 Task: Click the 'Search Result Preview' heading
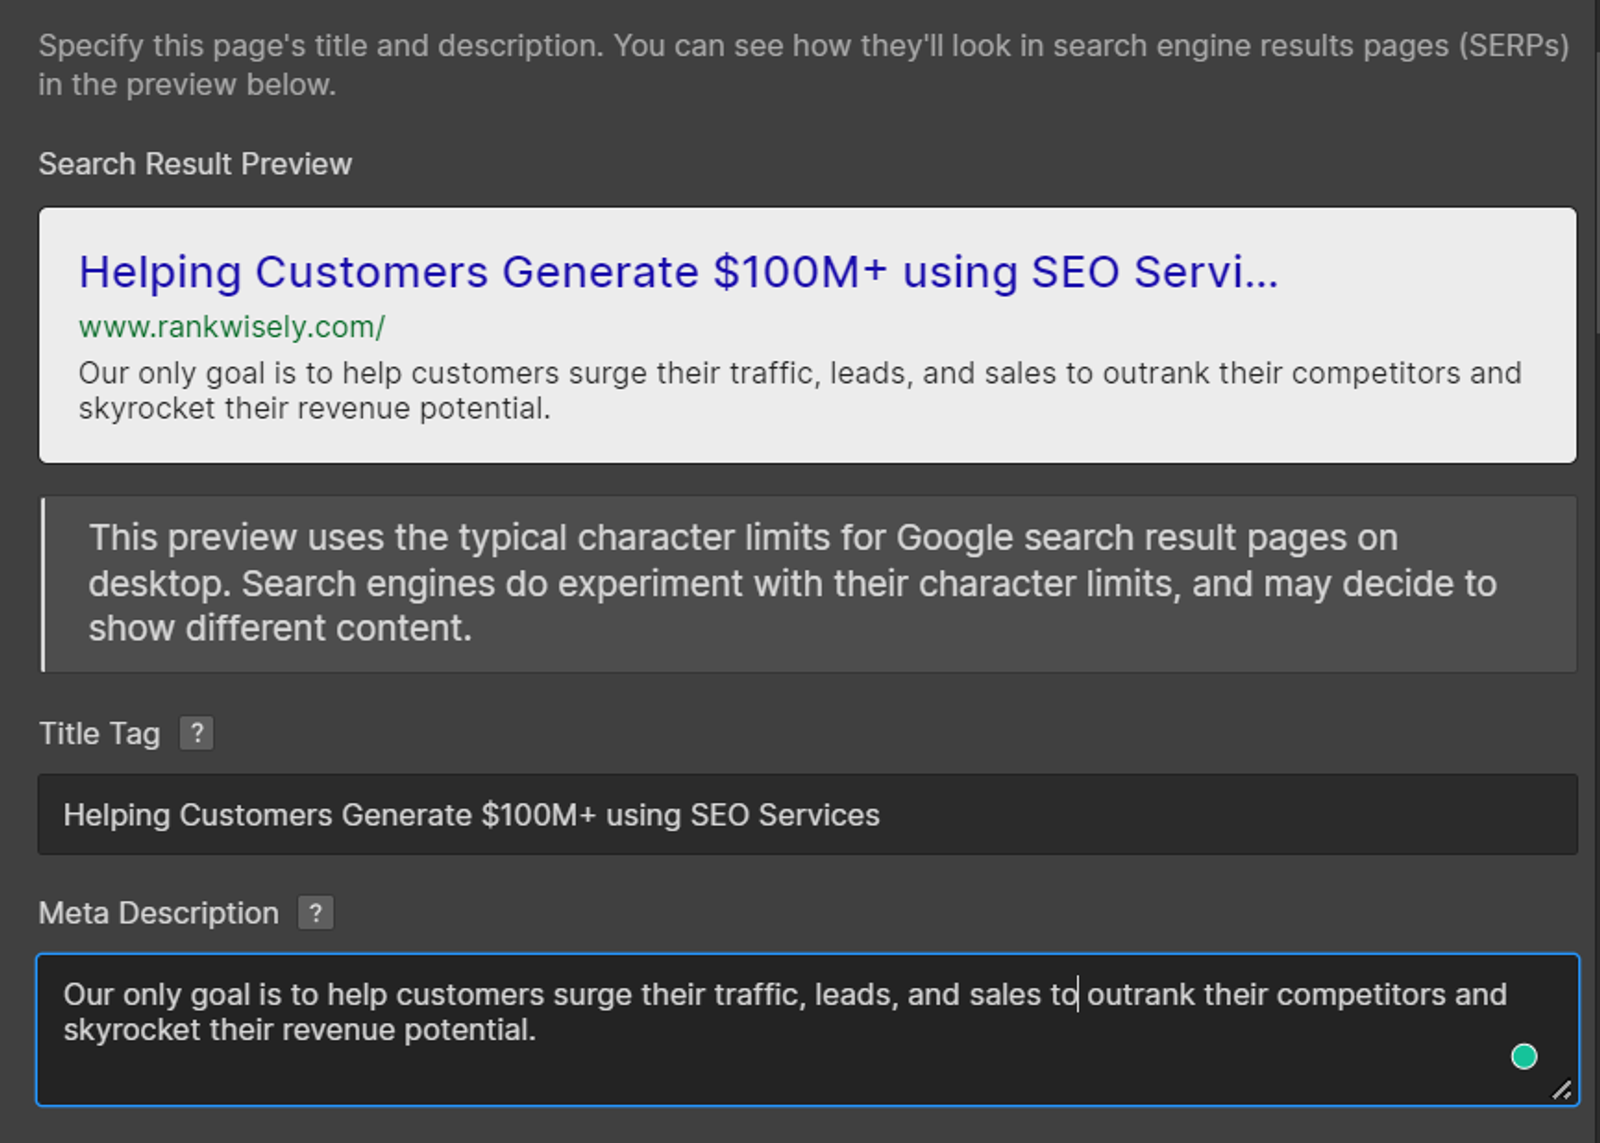point(195,164)
